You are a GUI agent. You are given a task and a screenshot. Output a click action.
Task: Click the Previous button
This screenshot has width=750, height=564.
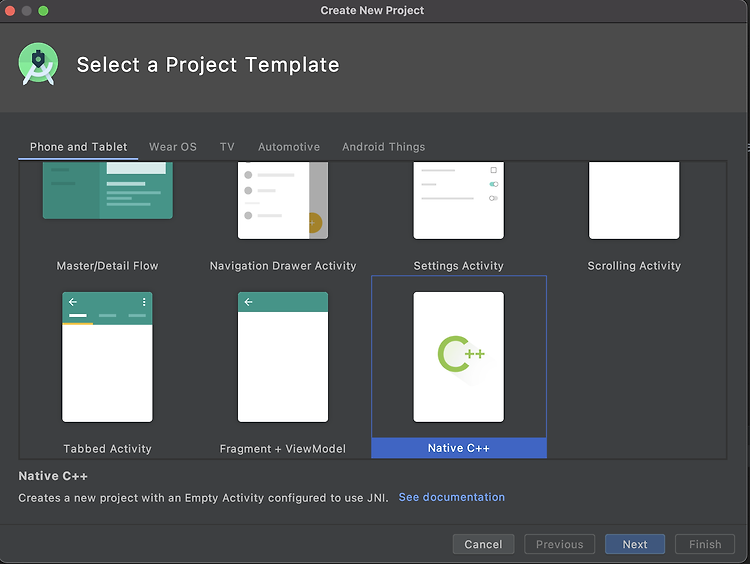pyautogui.click(x=560, y=544)
